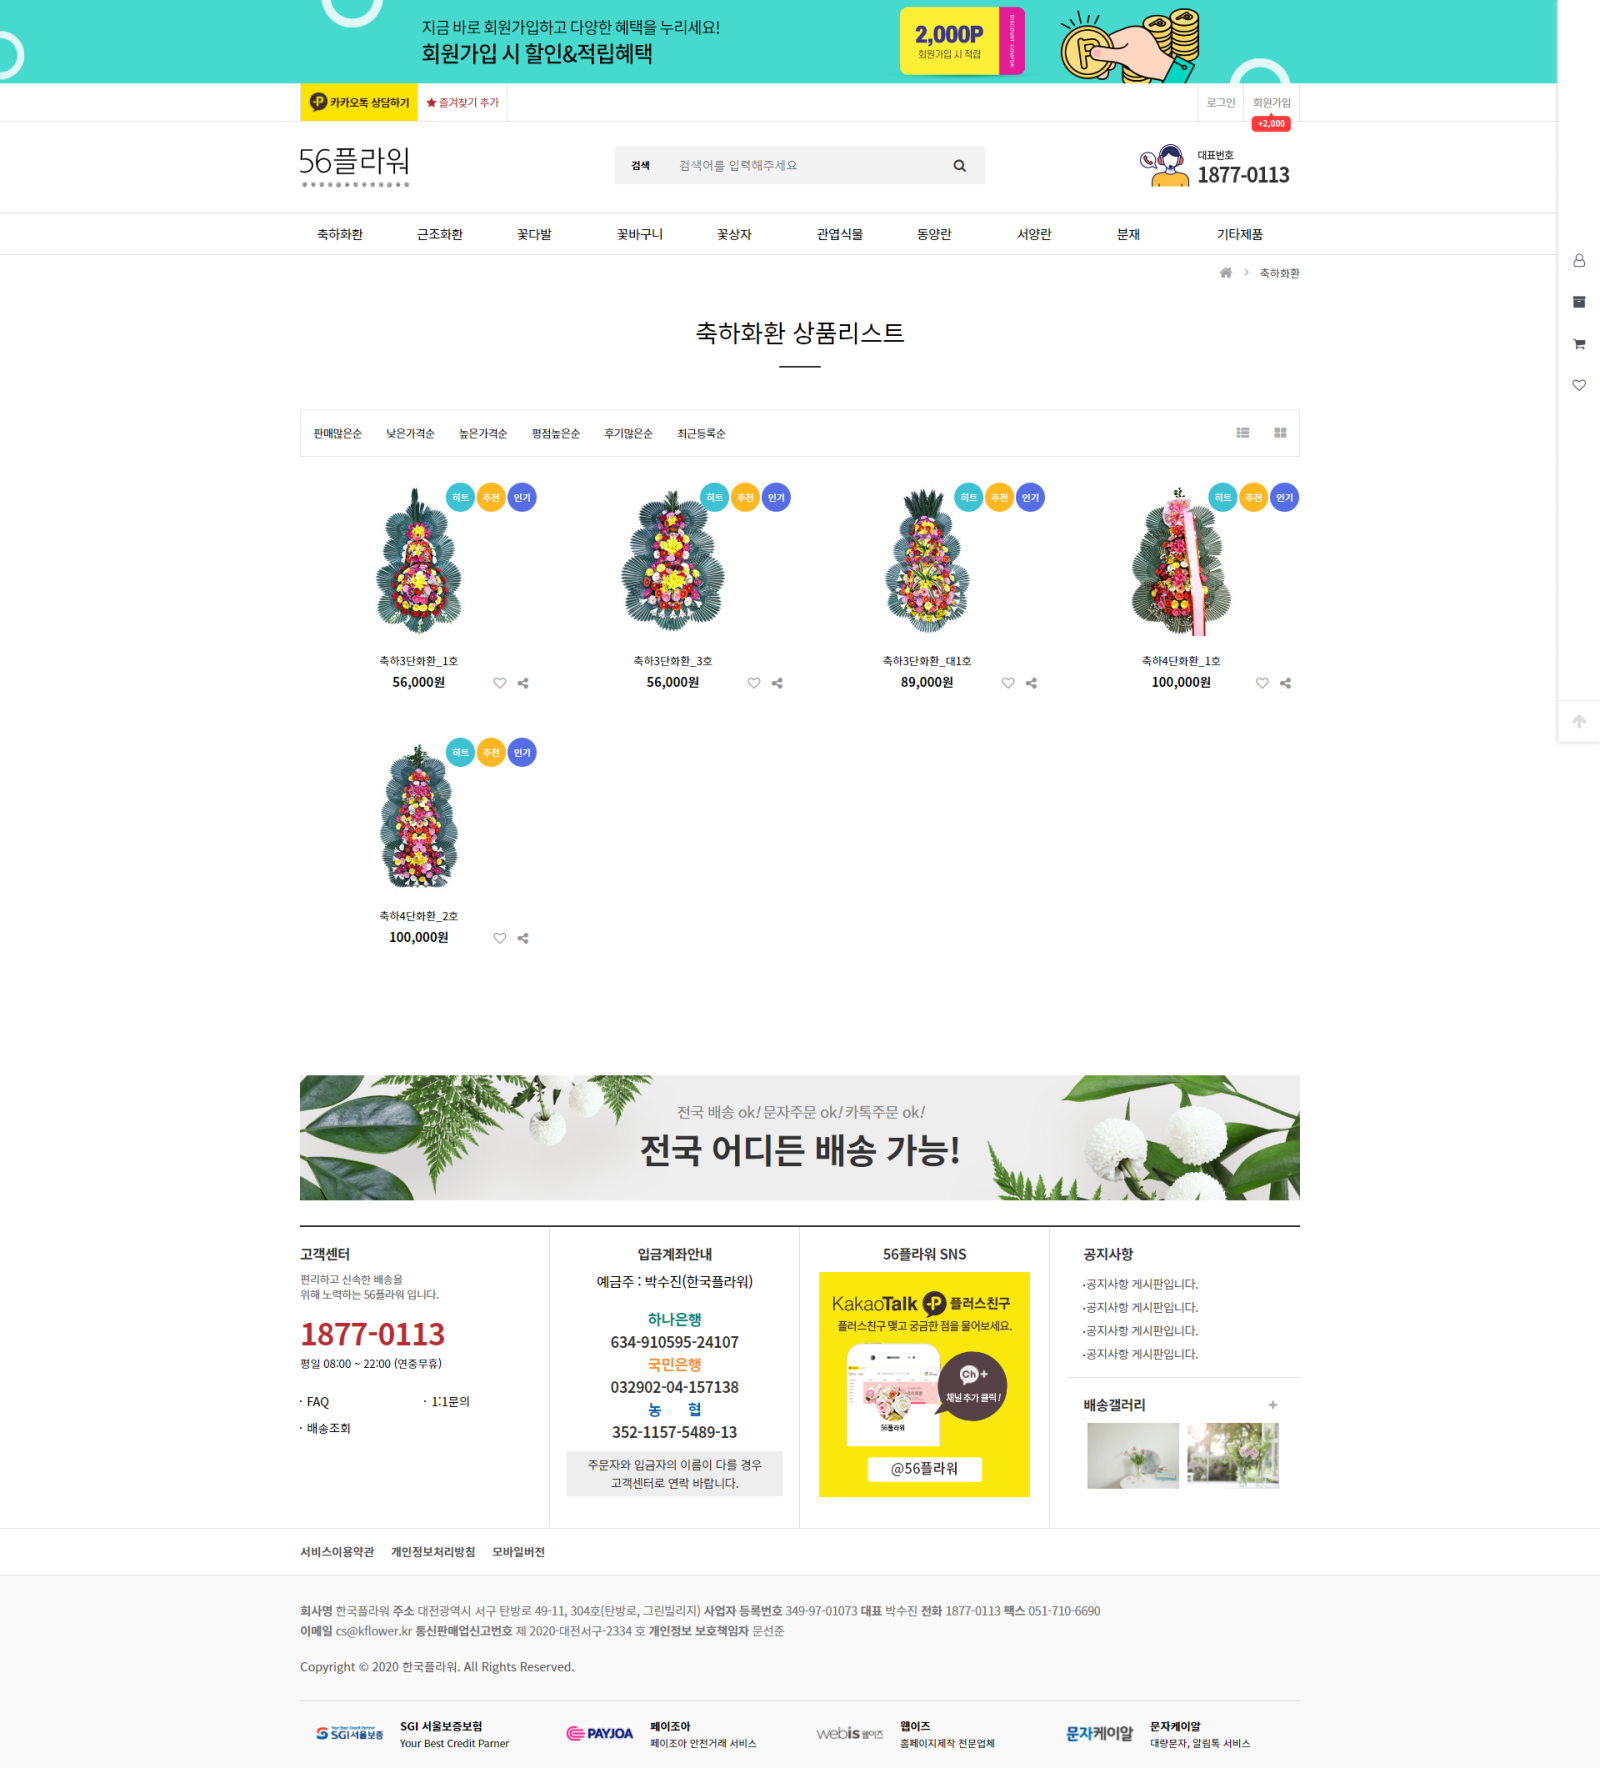The height and width of the screenshot is (1768, 1600).
Task: Open the user profile sidebar icon
Action: click(x=1579, y=260)
